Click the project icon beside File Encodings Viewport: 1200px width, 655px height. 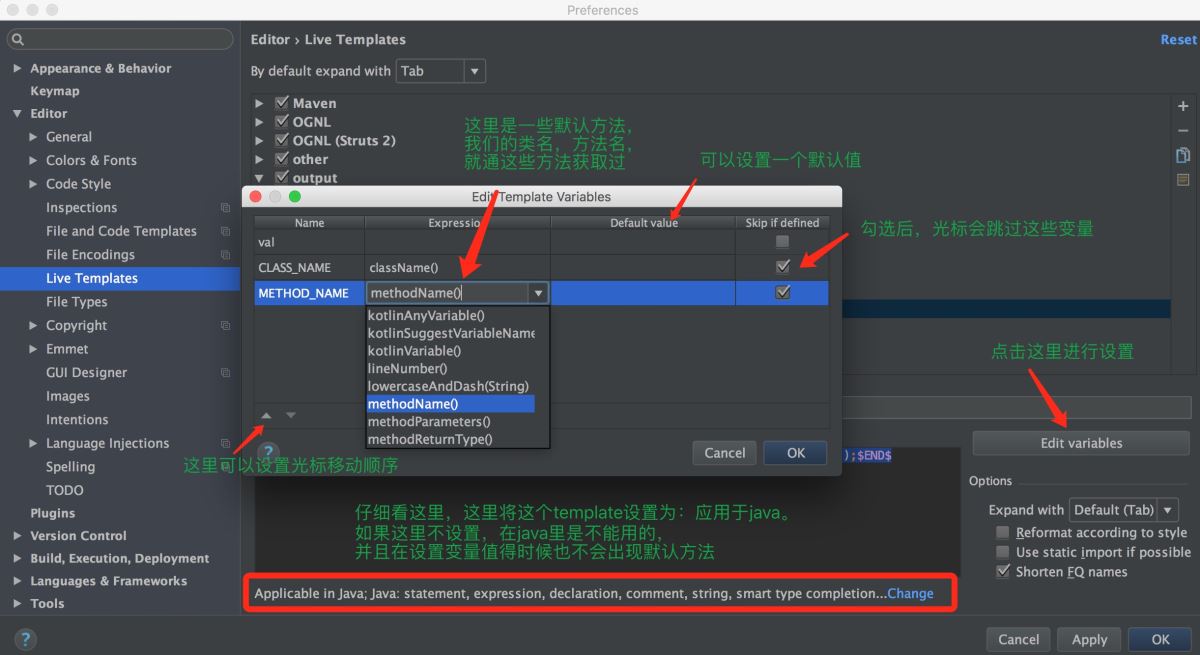coord(225,255)
